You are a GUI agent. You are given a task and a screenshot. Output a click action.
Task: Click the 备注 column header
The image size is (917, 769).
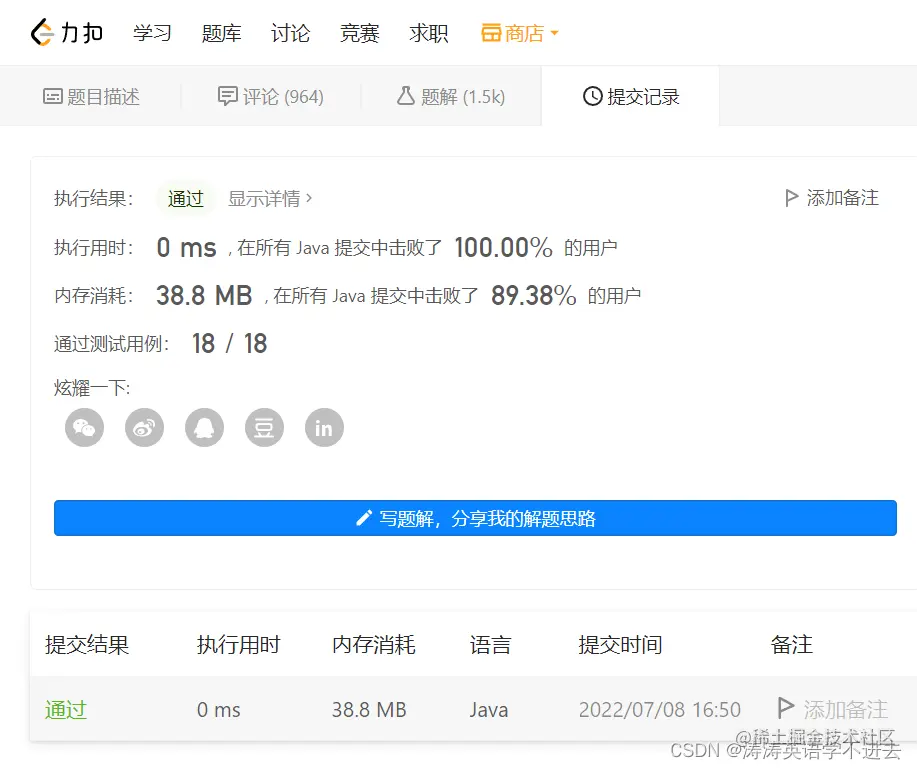coord(792,645)
